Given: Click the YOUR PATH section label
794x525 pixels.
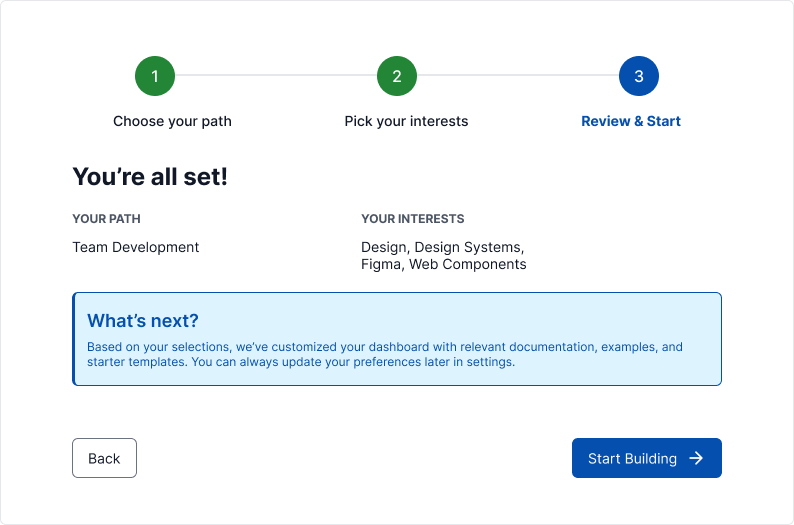Looking at the screenshot, I should coord(106,219).
